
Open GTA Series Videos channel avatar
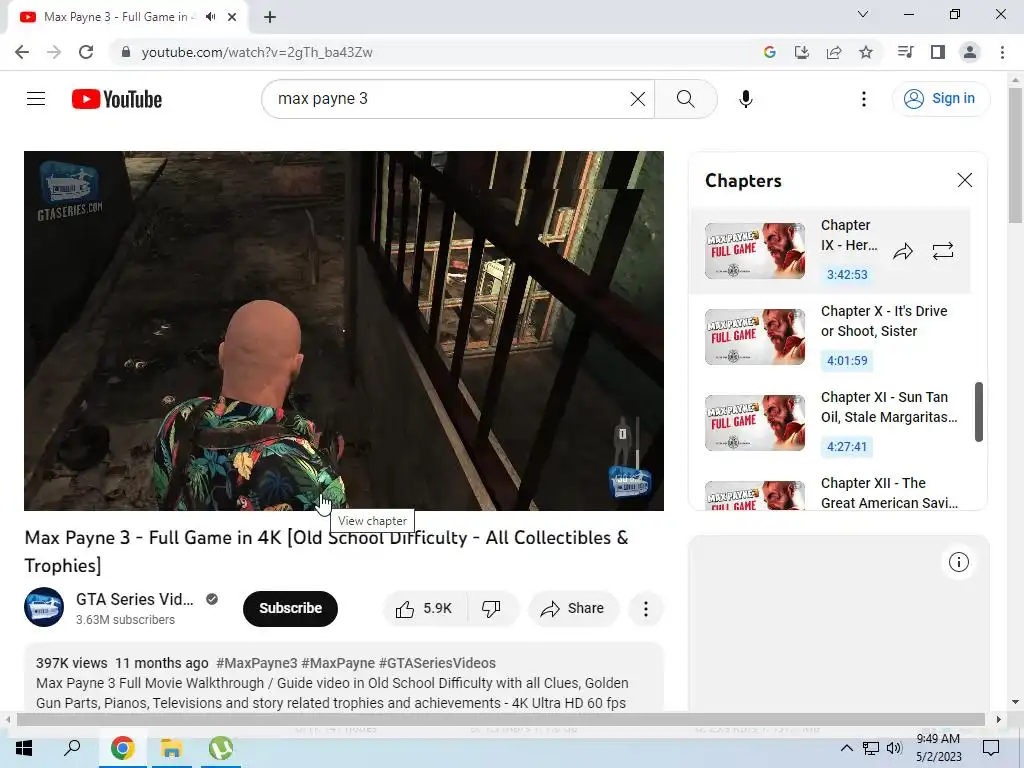coord(44,607)
